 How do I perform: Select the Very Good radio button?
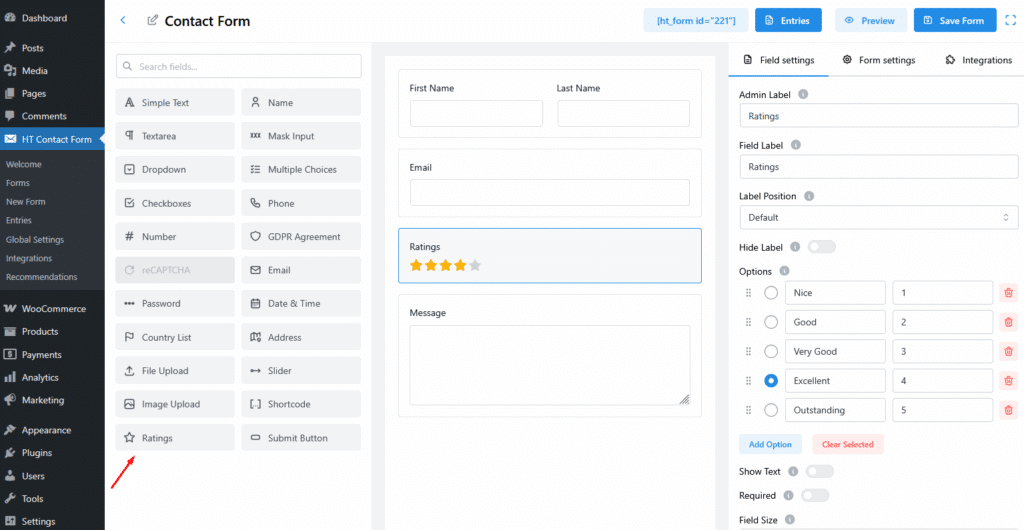(x=771, y=352)
